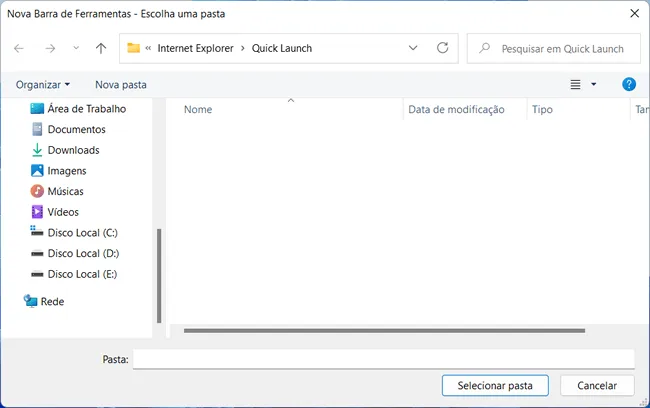Open more view options dropdown arrow

(x=594, y=85)
